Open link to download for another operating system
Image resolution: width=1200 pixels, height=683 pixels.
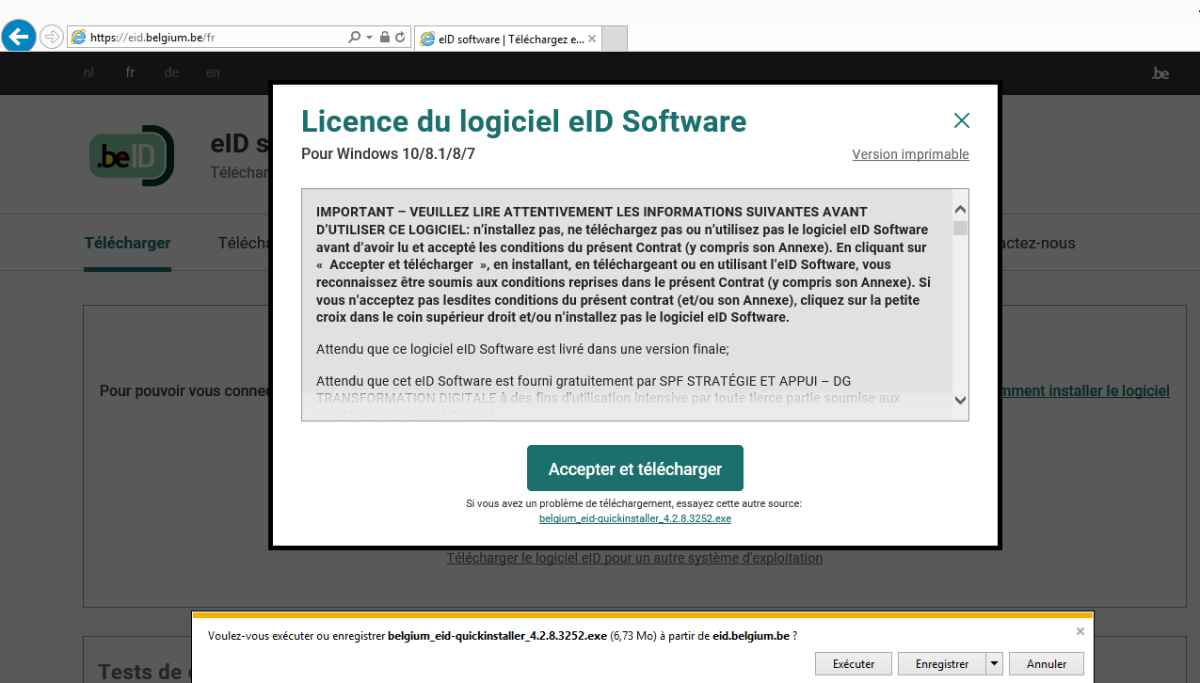[635, 558]
